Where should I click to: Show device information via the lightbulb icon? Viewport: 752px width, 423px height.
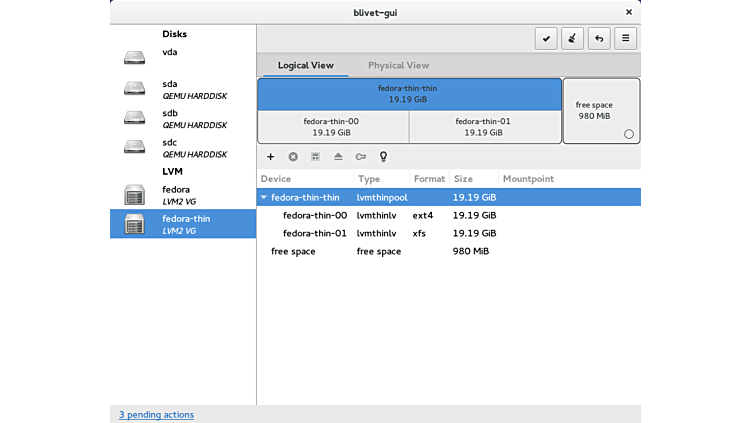point(382,157)
